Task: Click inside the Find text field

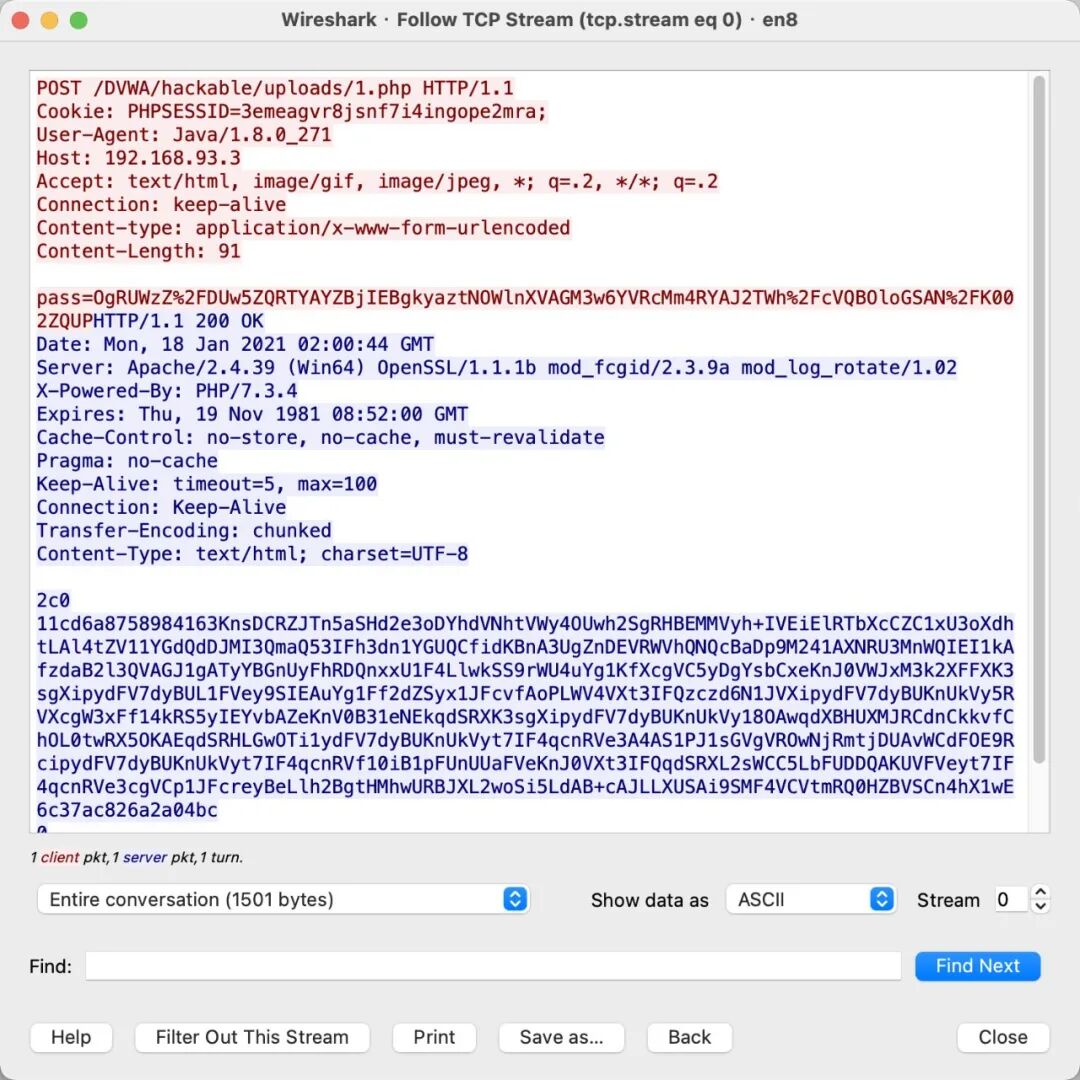Action: click(495, 965)
